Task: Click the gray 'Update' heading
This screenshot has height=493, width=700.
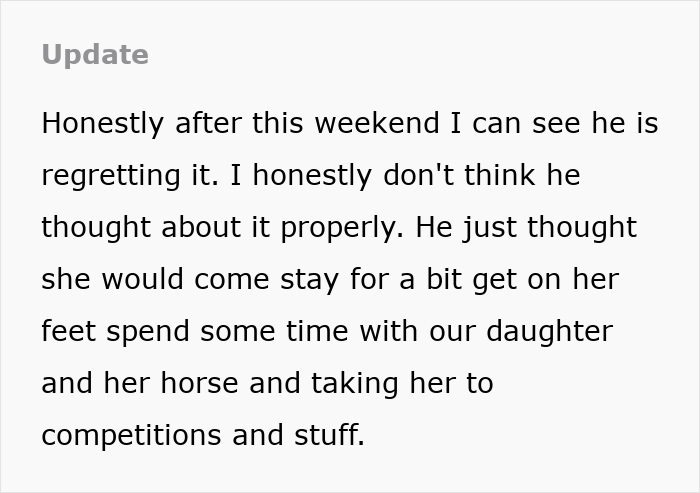Action: tap(95, 55)
